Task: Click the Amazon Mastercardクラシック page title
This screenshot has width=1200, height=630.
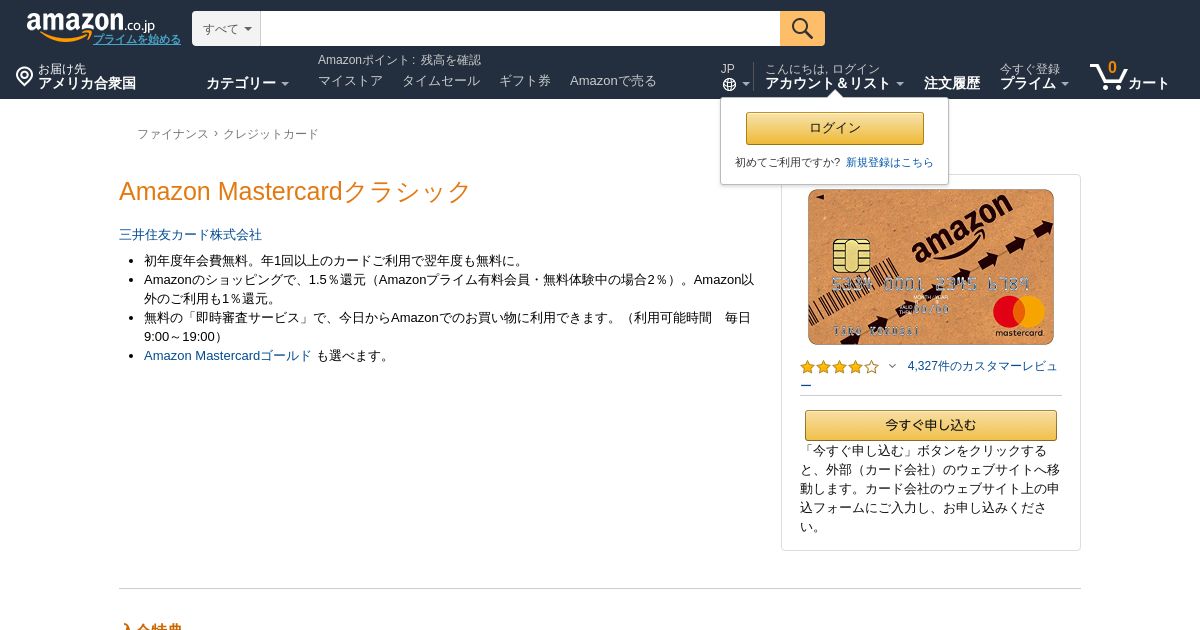Action: [295, 191]
